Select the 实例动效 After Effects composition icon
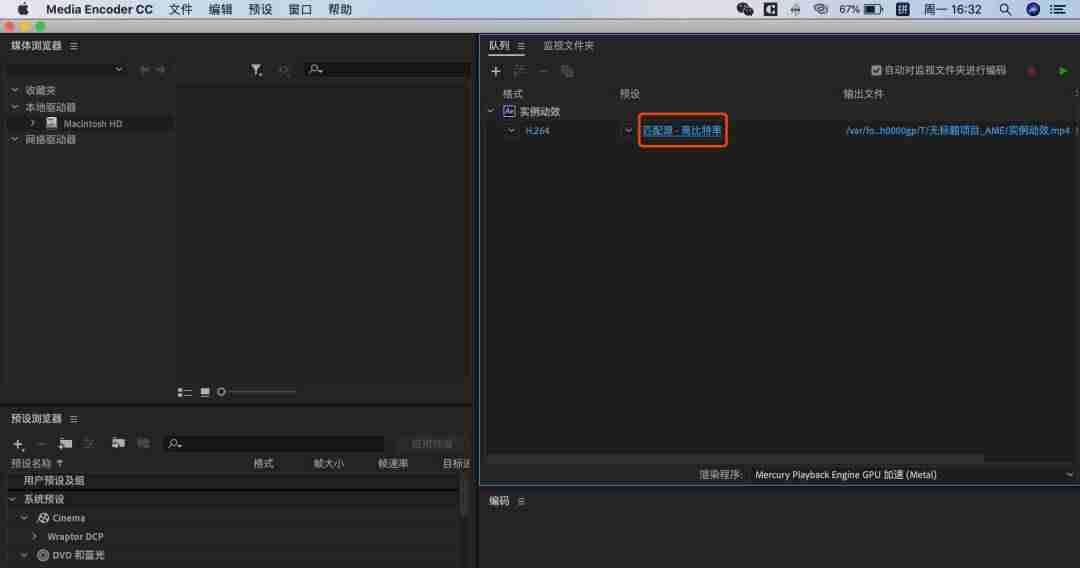 point(509,111)
